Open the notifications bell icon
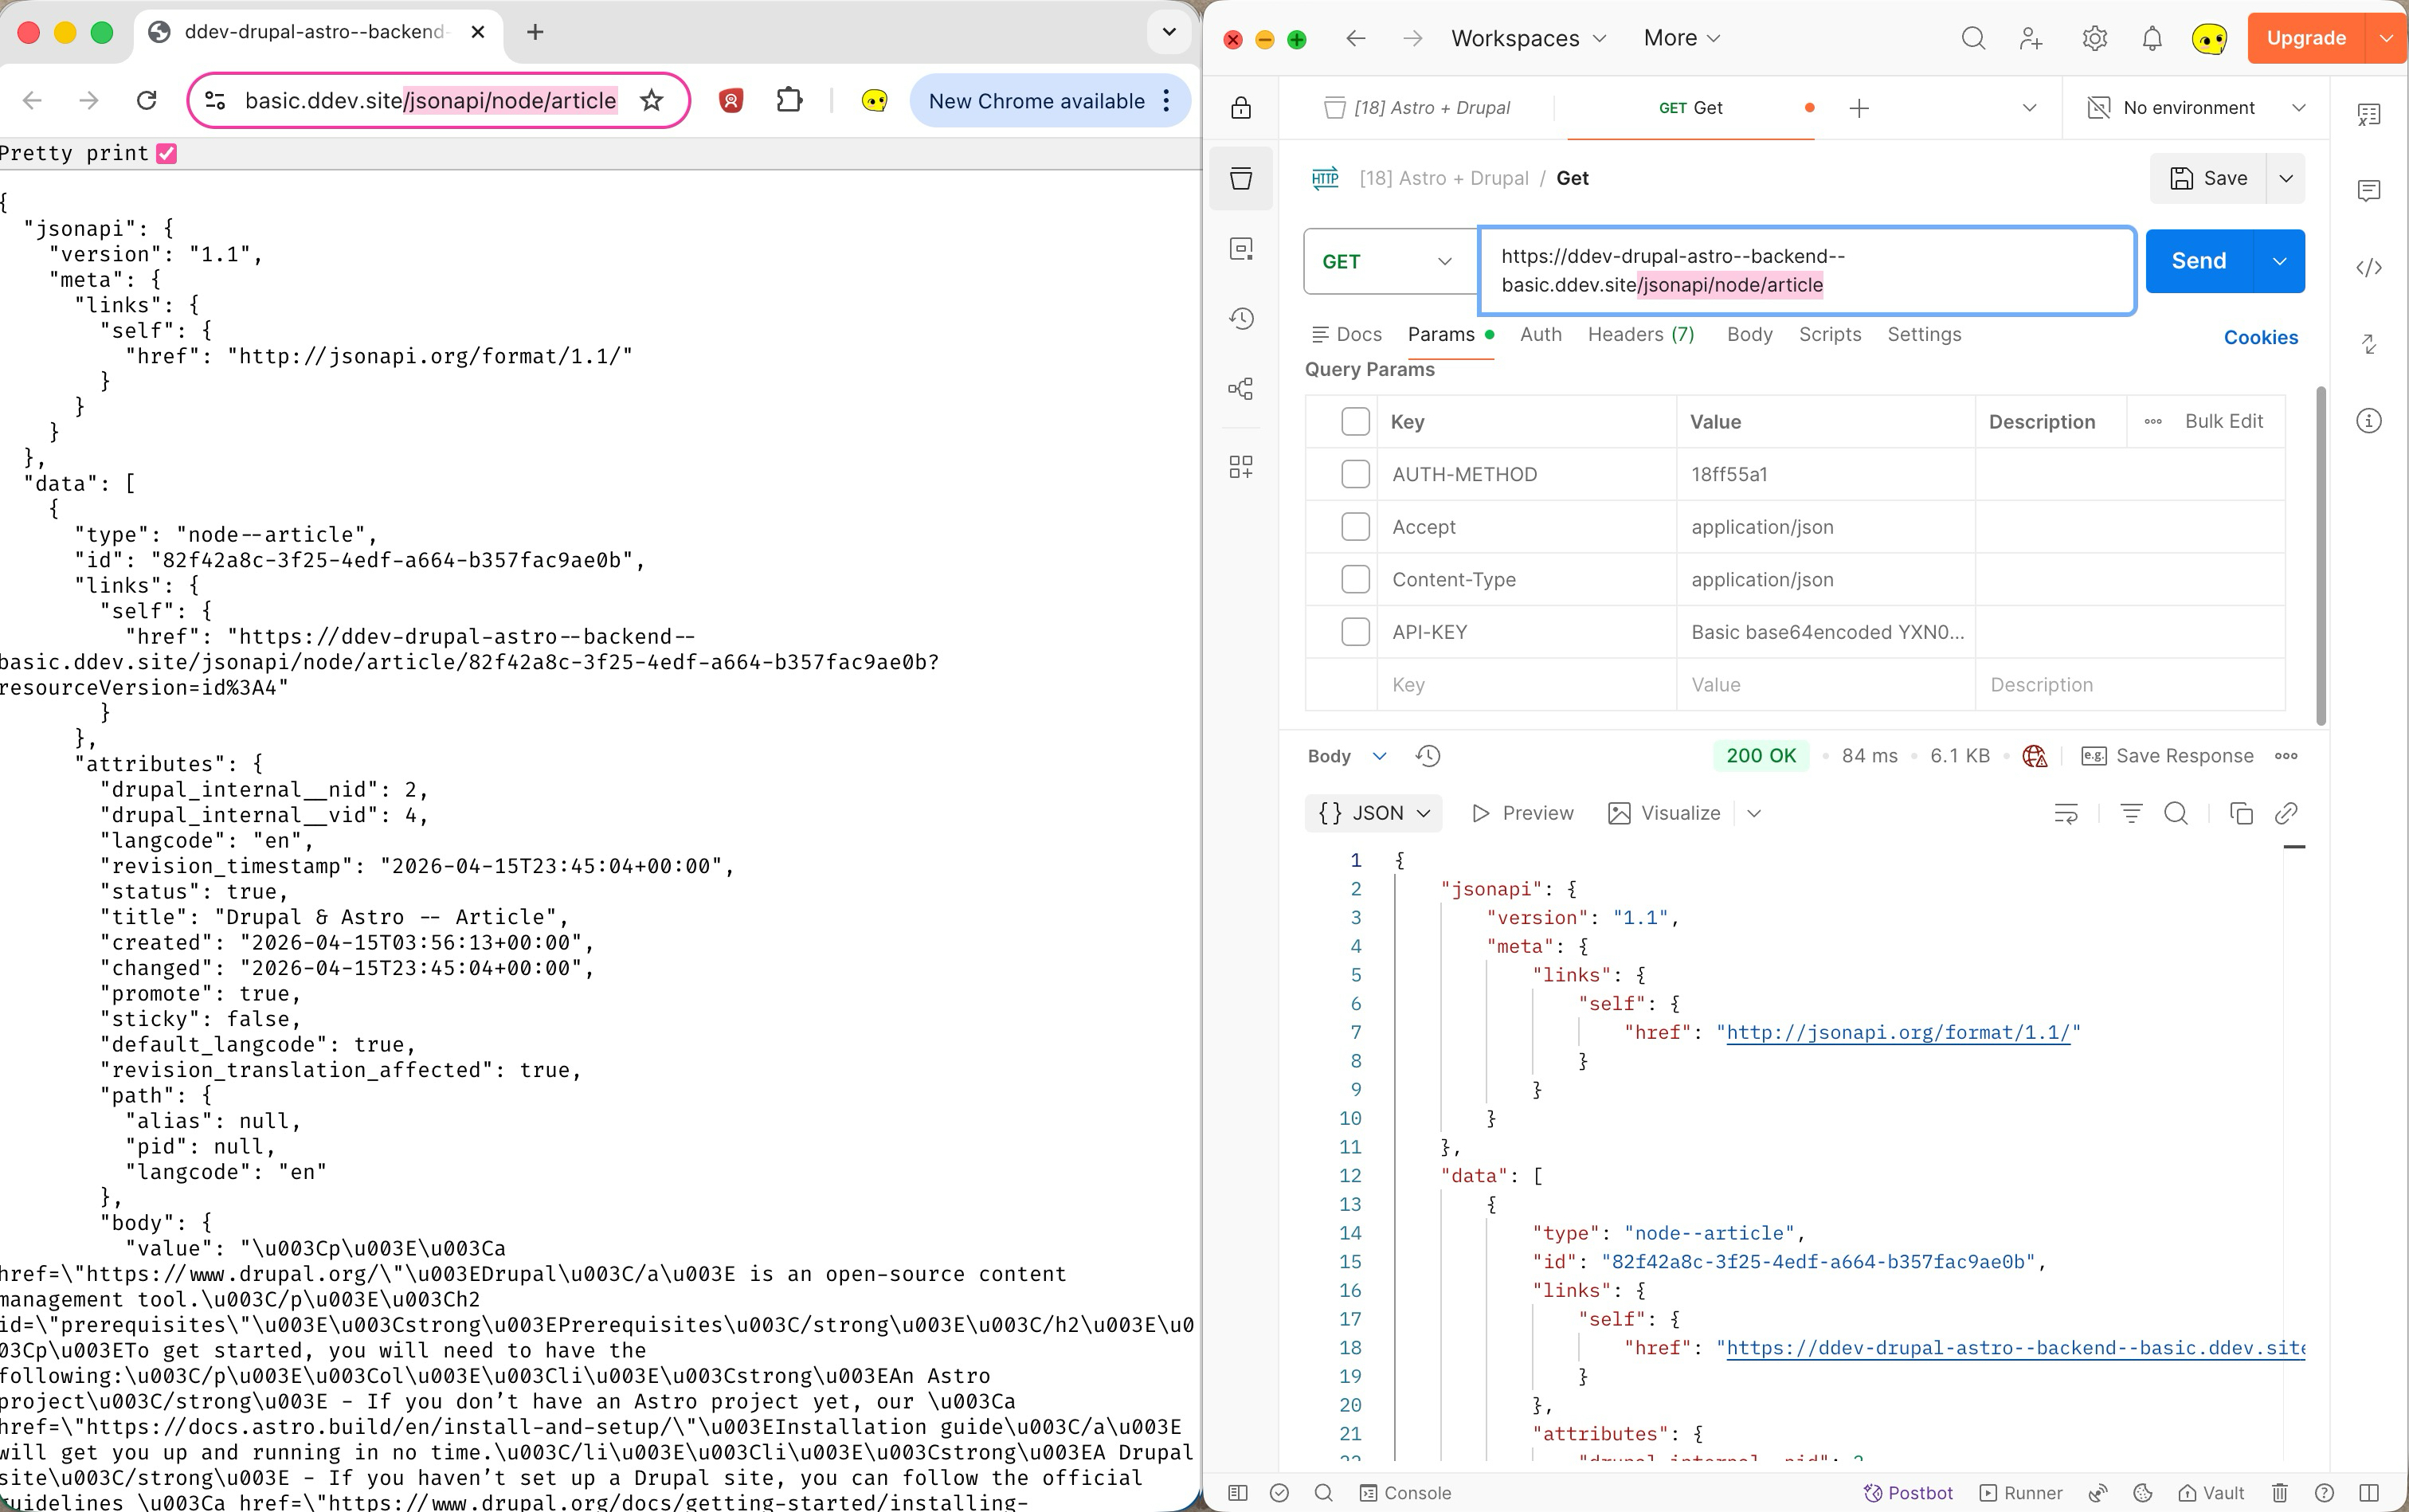The height and width of the screenshot is (1512, 2409). point(2152,39)
